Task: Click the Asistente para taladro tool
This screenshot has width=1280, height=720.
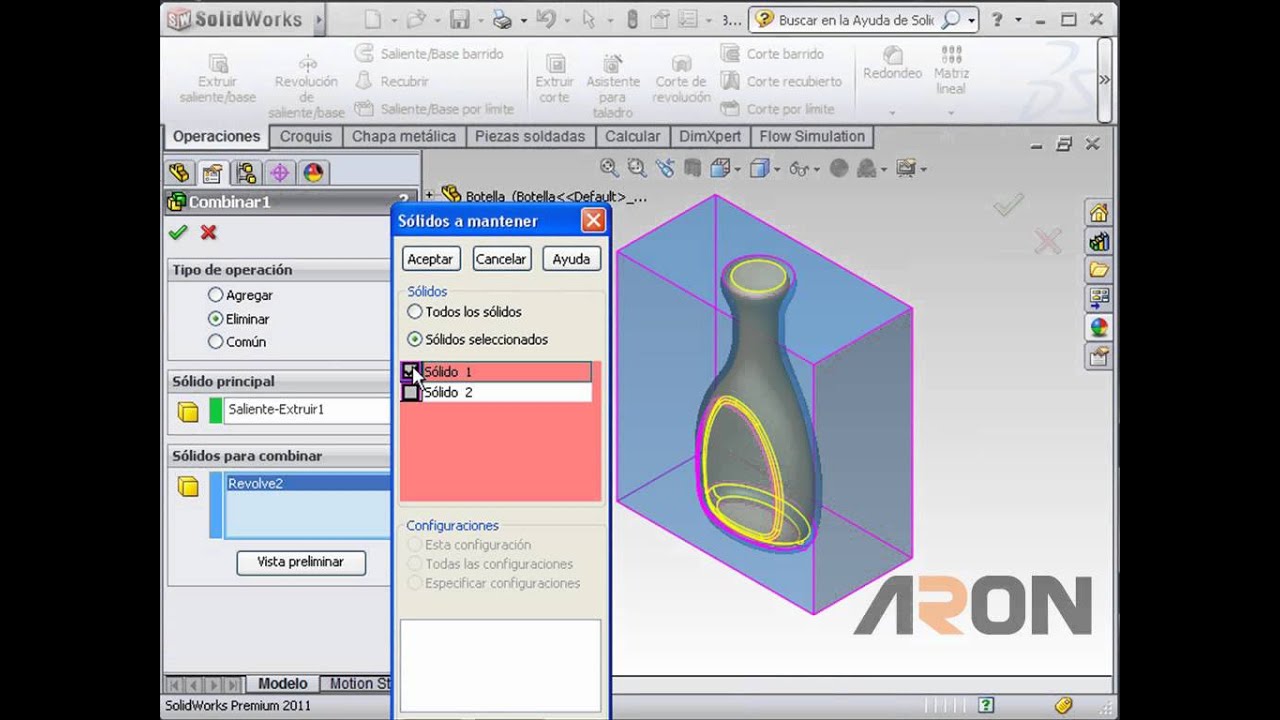Action: tap(612, 85)
